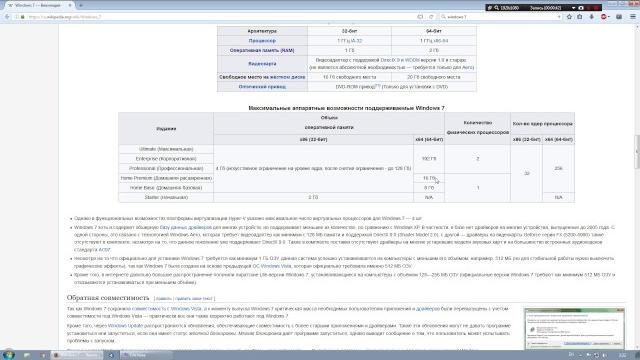
Task: Click the '192 ГБ' memory cell
Action: point(429,159)
